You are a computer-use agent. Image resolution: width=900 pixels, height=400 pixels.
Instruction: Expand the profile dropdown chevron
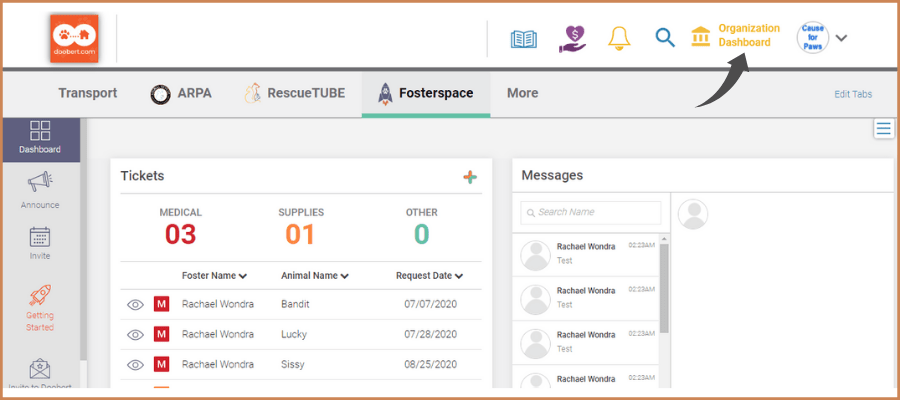[841, 38]
